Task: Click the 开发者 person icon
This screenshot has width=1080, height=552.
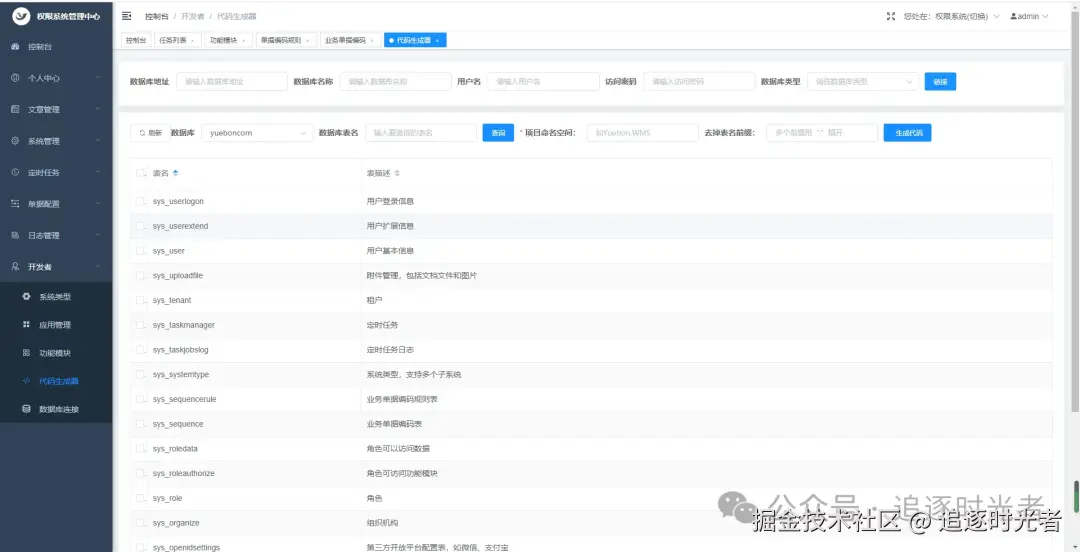Action: (x=15, y=266)
